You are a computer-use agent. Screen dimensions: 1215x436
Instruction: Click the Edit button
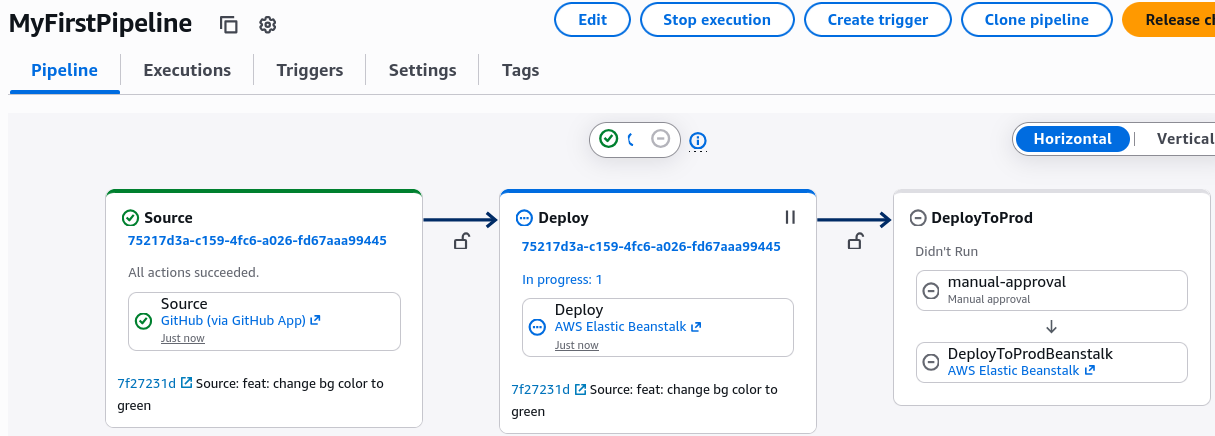(x=593, y=19)
